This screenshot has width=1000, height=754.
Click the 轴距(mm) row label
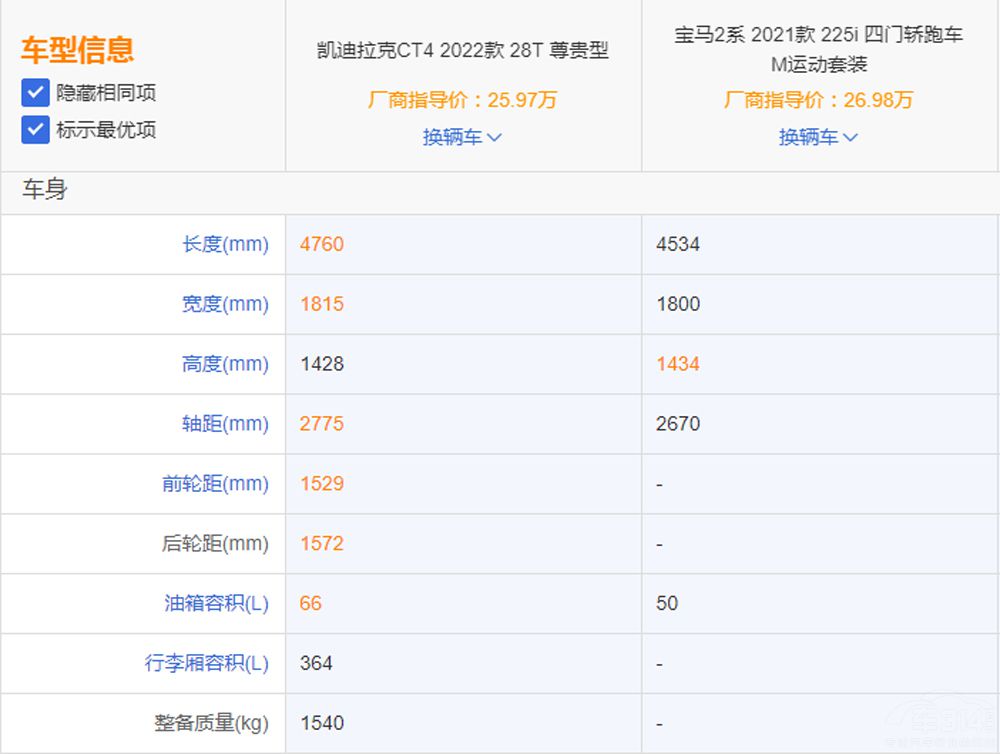click(x=225, y=424)
